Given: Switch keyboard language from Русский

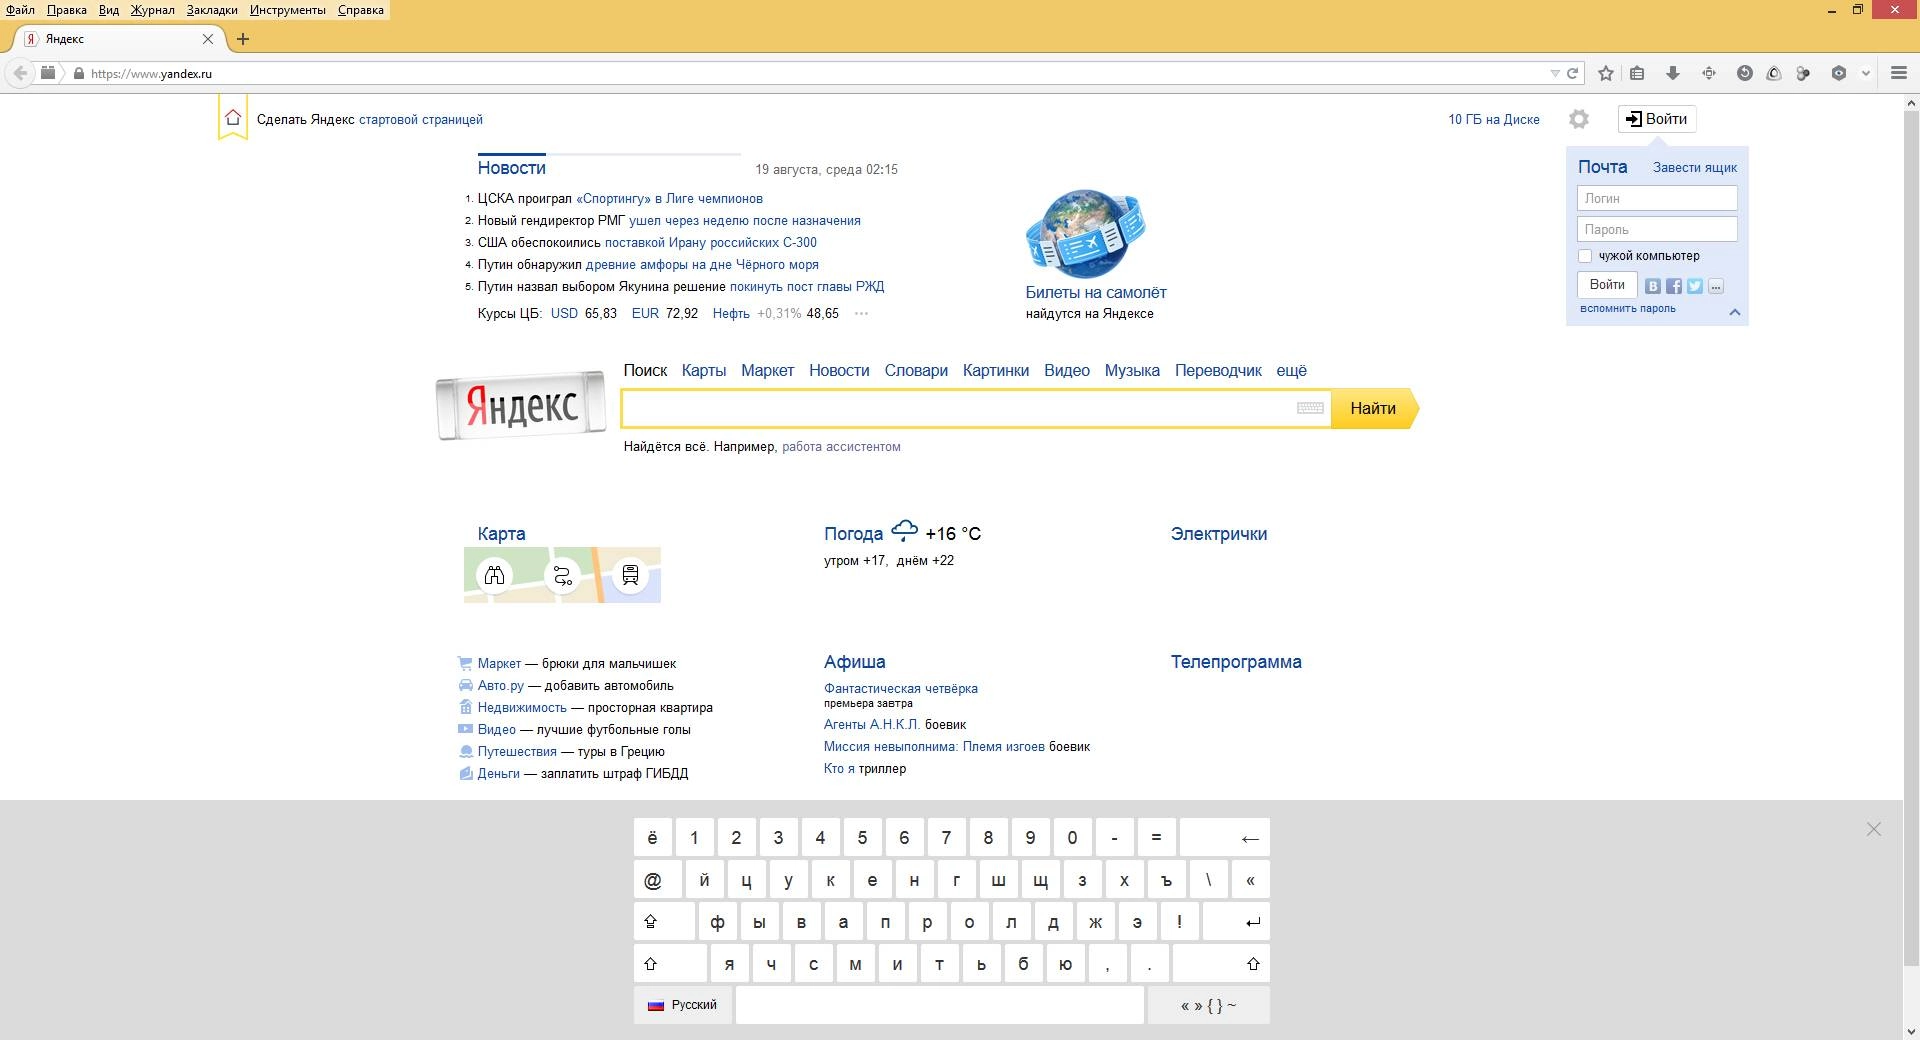Looking at the screenshot, I should [x=683, y=1005].
